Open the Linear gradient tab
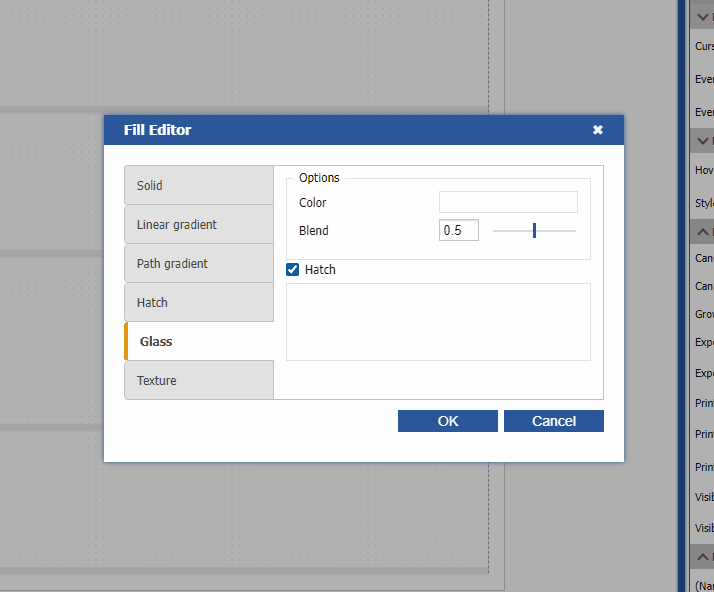This screenshot has width=714, height=592. (198, 224)
